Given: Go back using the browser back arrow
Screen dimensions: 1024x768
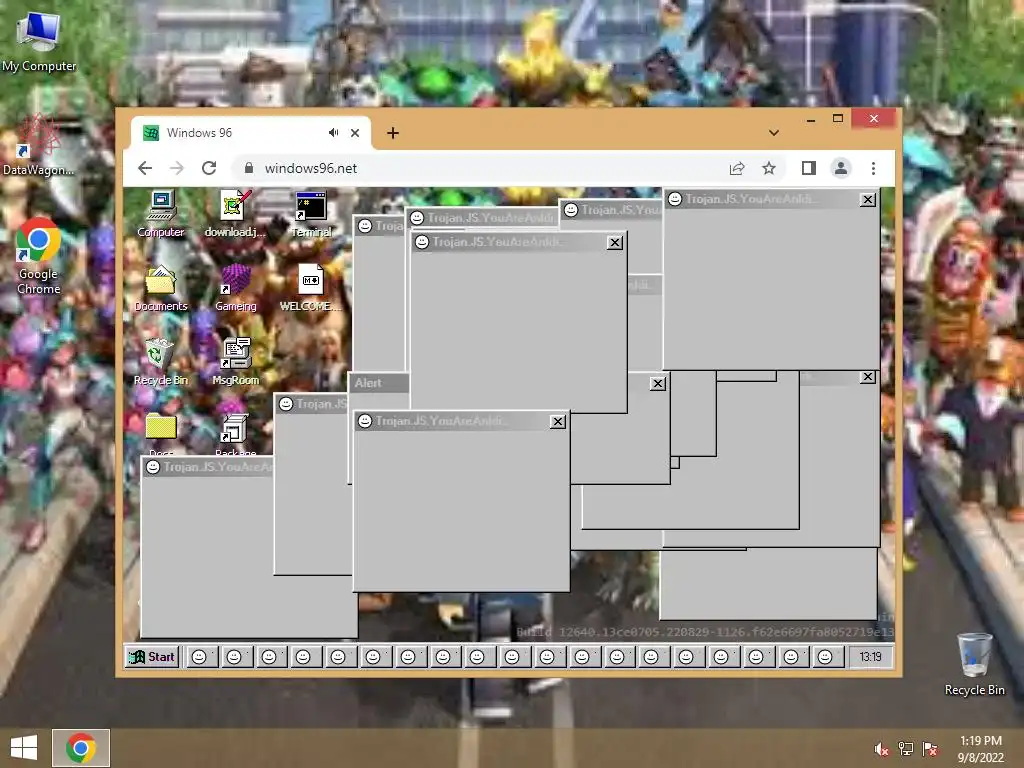Looking at the screenshot, I should tap(145, 168).
